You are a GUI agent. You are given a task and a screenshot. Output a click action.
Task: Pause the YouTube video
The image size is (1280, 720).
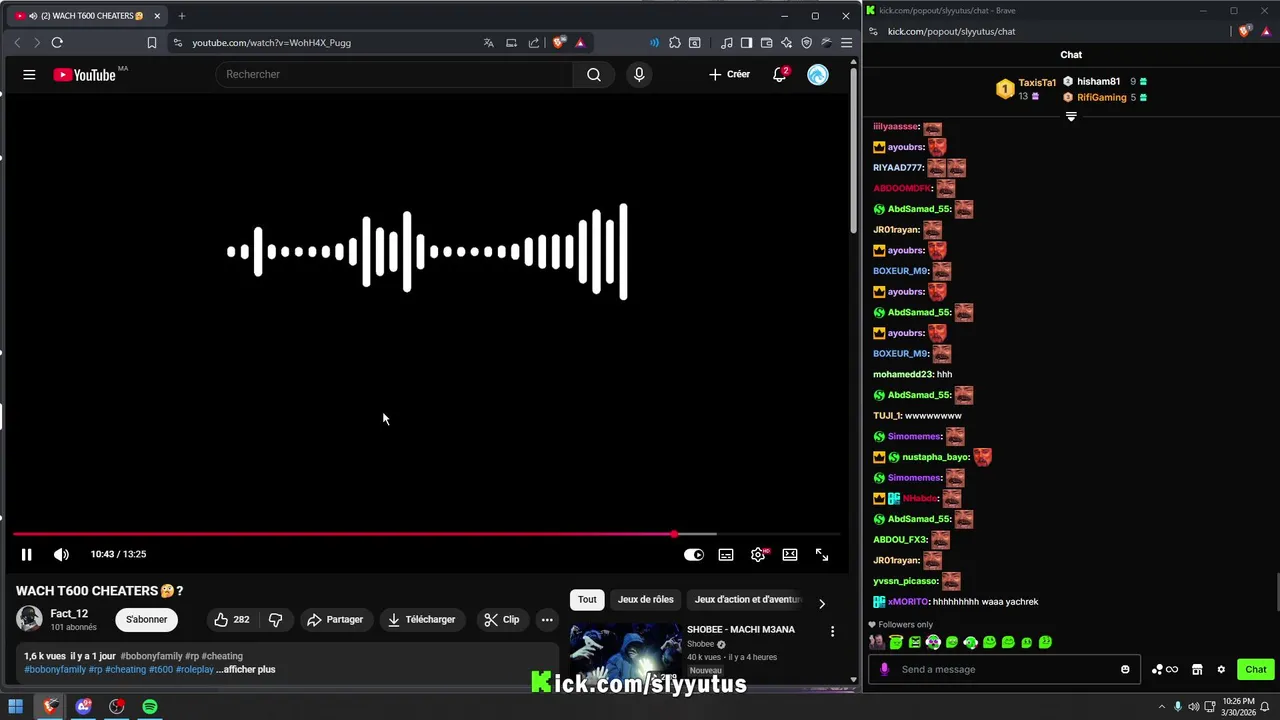[27, 554]
